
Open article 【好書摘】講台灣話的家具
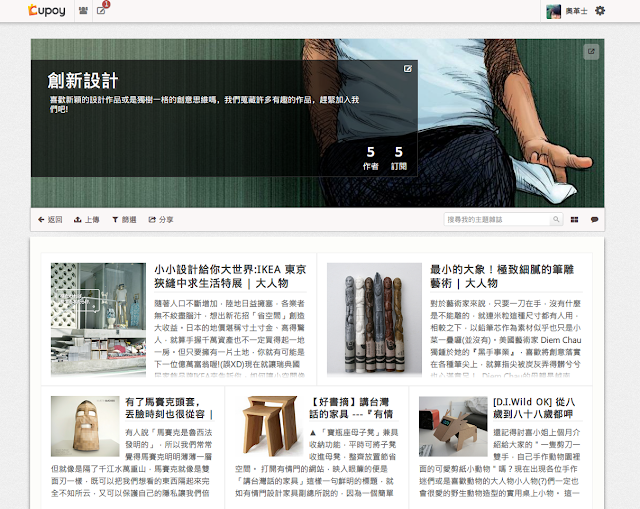tap(351, 408)
